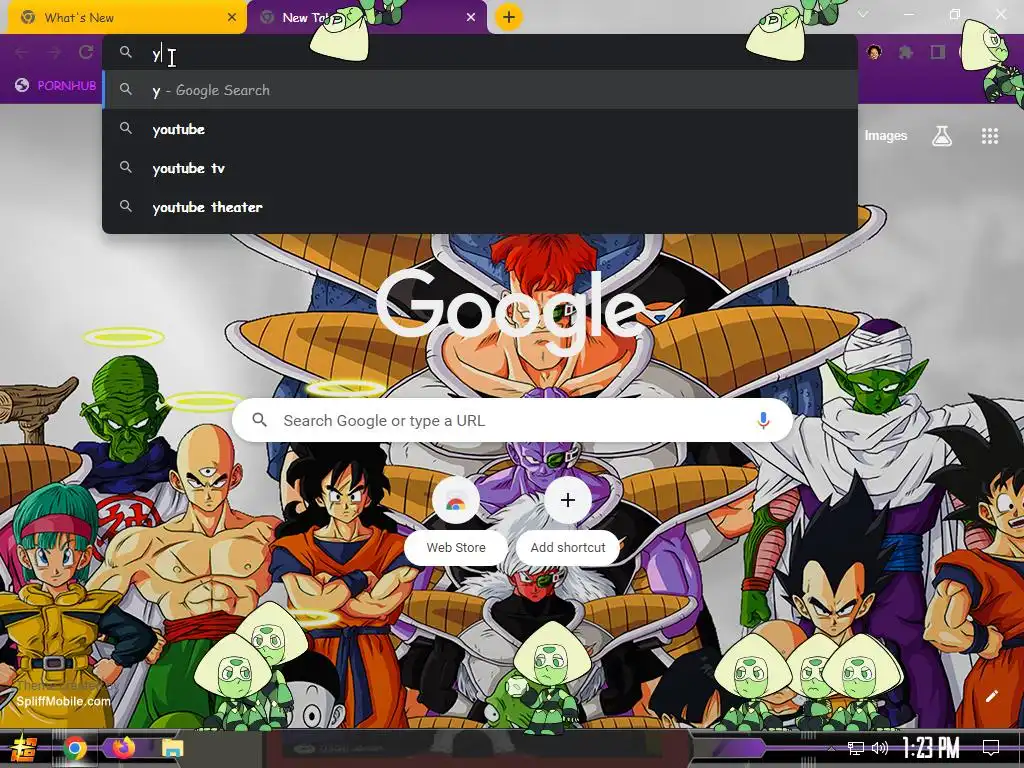The width and height of the screenshot is (1024, 768).
Task: Open the Extensions puzzle icon
Action: click(906, 52)
